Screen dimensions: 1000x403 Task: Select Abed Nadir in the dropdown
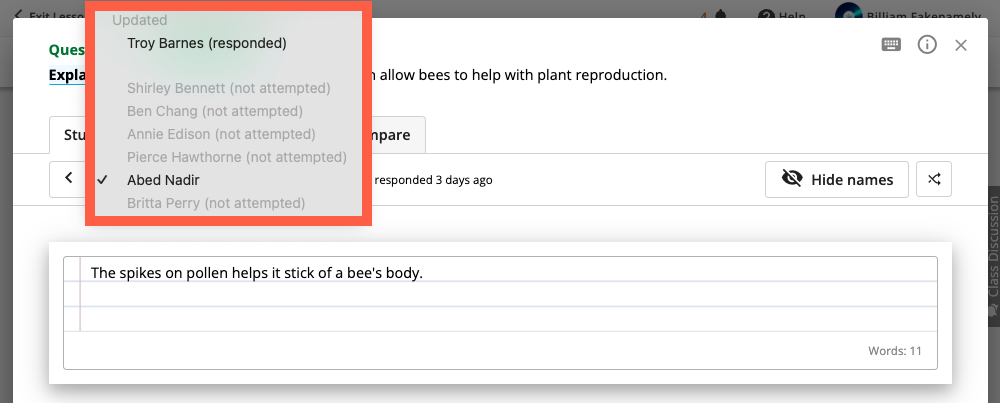tap(163, 180)
